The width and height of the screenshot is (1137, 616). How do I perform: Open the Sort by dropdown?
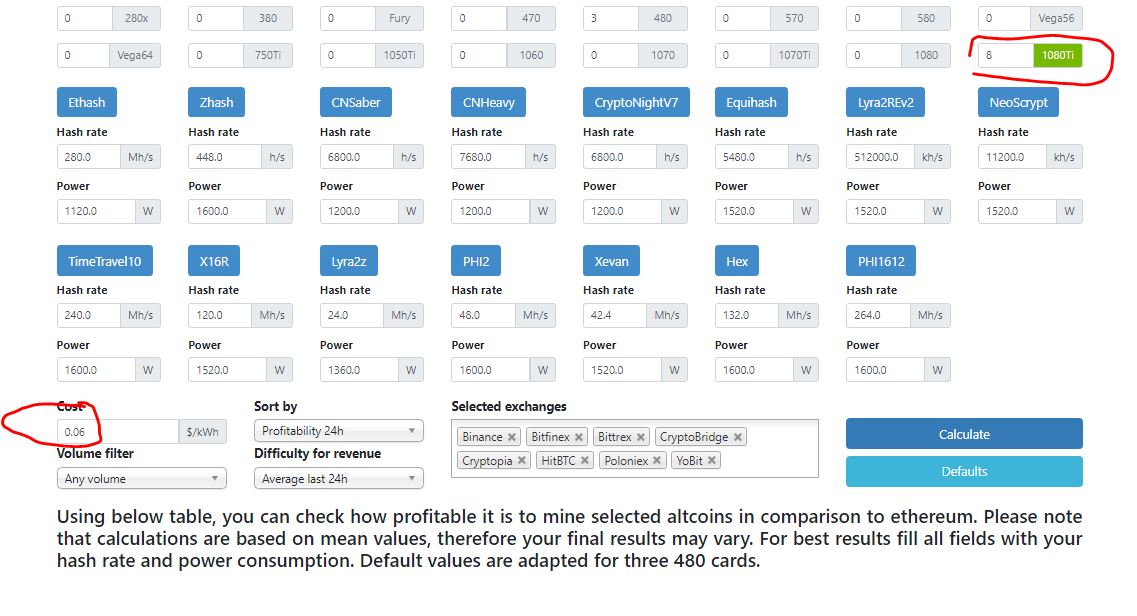[339, 431]
